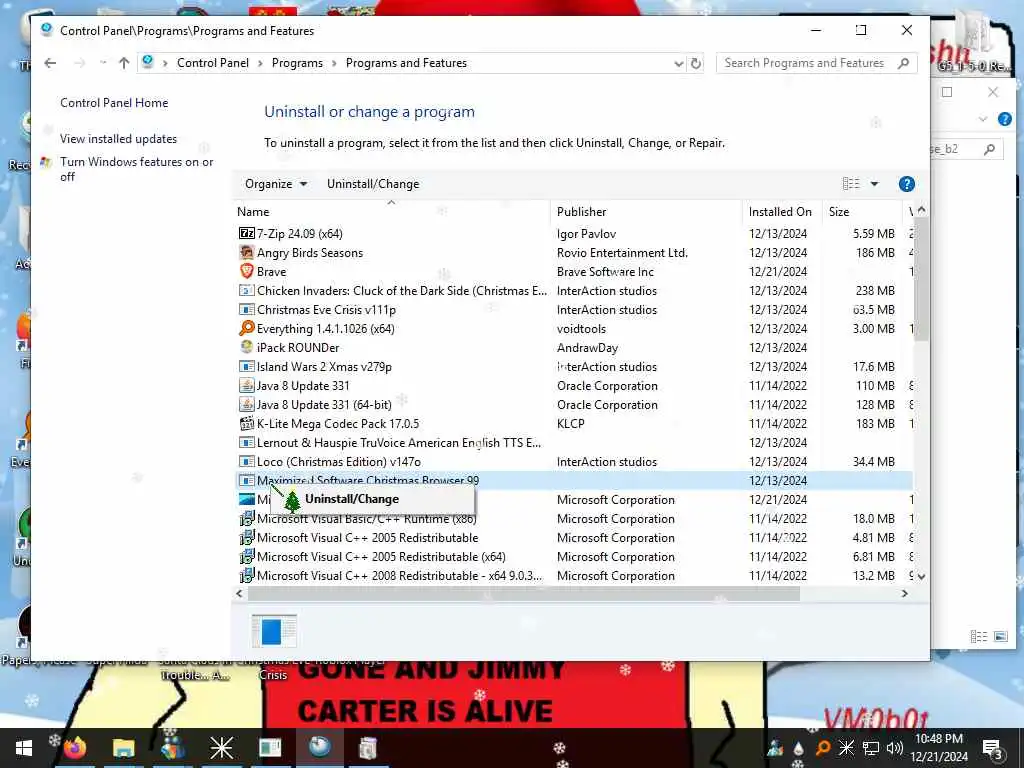Select Microsoft Visual C++ 2008 Redistributable row
Viewport: 1024px width, 768px height.
[x=573, y=575]
